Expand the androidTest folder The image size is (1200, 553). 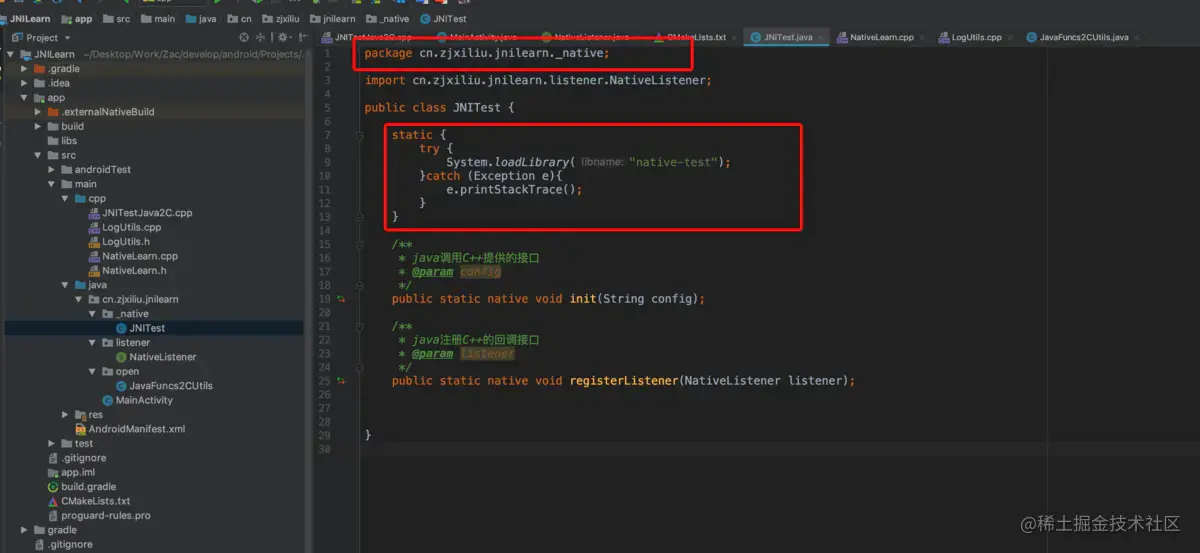point(52,170)
